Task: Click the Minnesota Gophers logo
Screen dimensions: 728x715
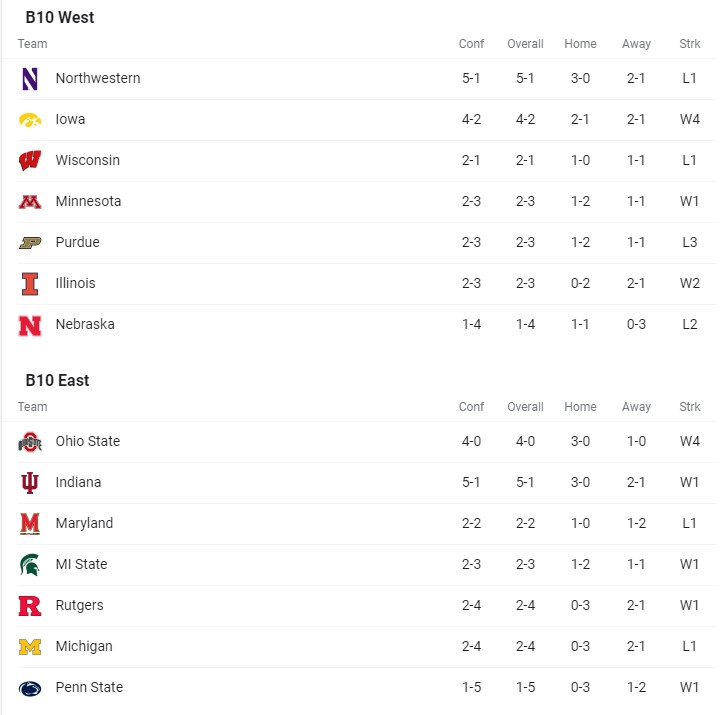Action: pos(30,202)
